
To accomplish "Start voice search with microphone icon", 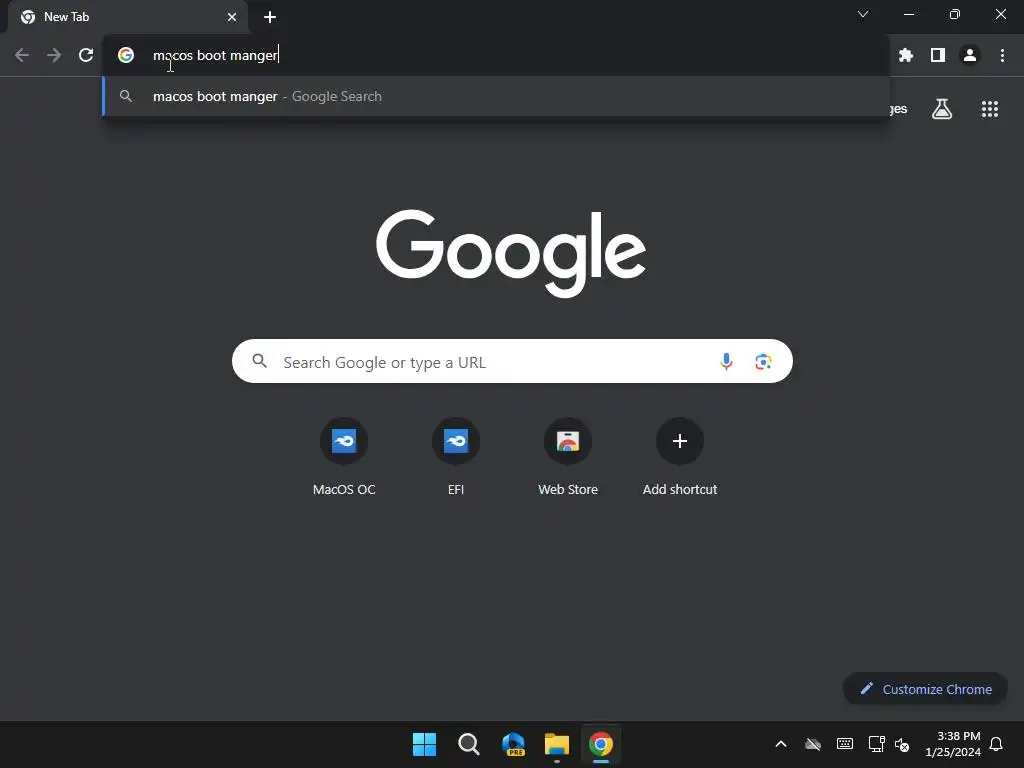I will coord(726,361).
